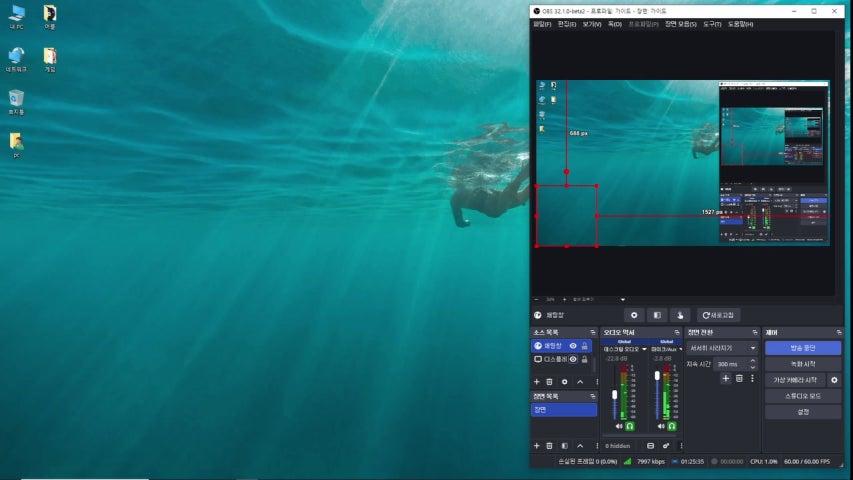Open the preview zoom scaling dropdown
Viewport: 853px width, 480px height.
click(x=622, y=299)
